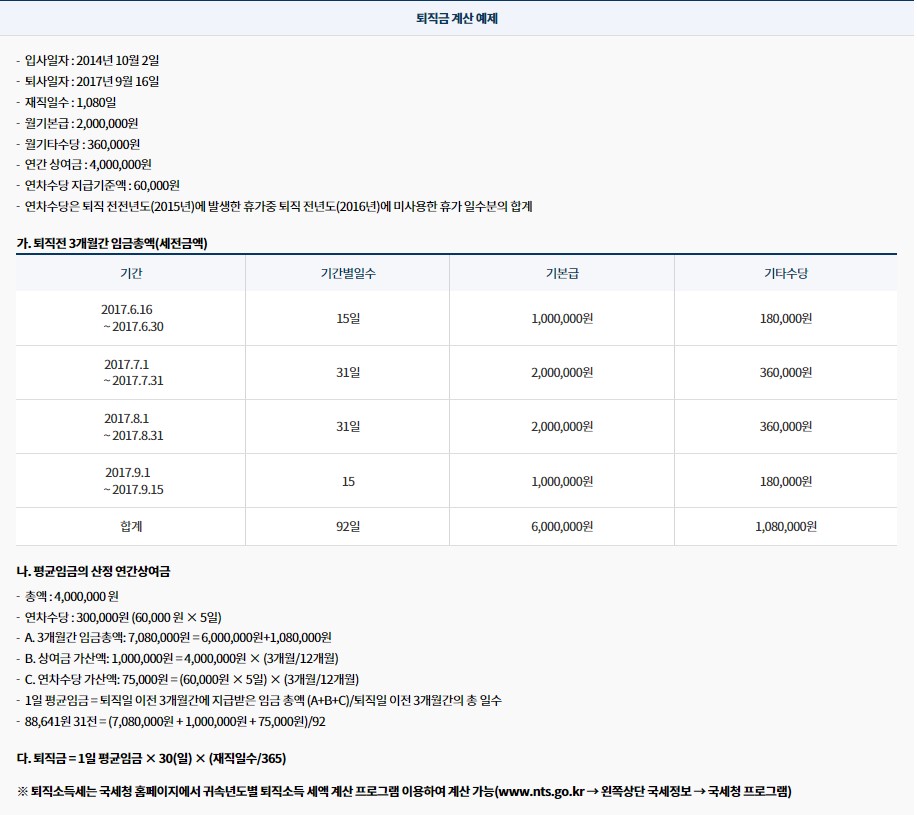Click the "1일 평균임금 =" formula line

click(263, 700)
